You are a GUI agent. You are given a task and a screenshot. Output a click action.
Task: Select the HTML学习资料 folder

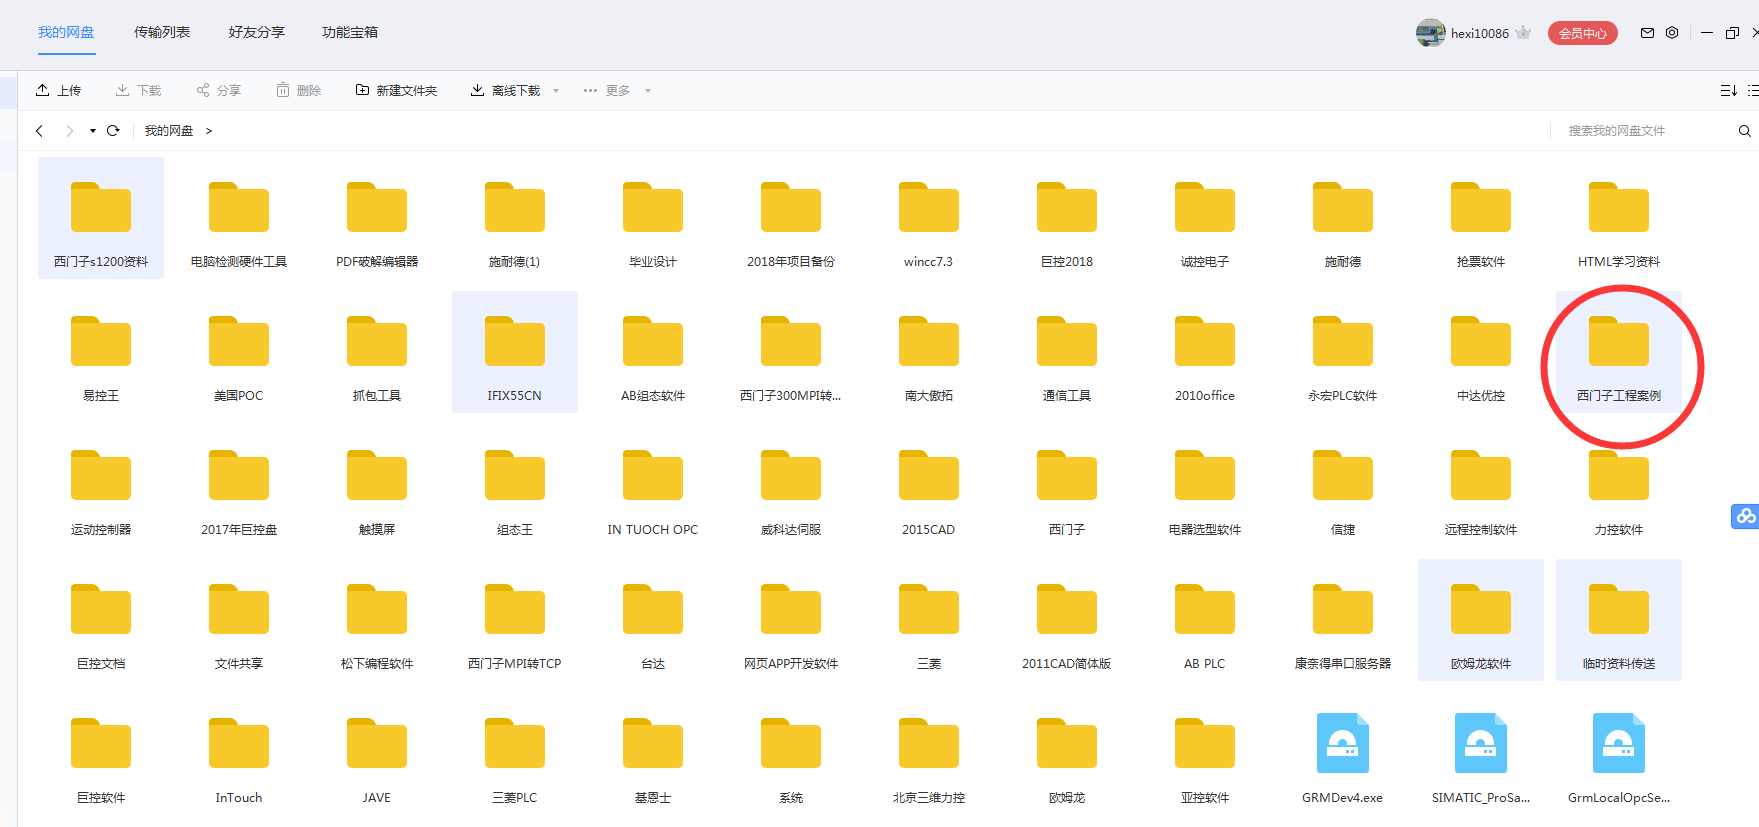[1619, 218]
